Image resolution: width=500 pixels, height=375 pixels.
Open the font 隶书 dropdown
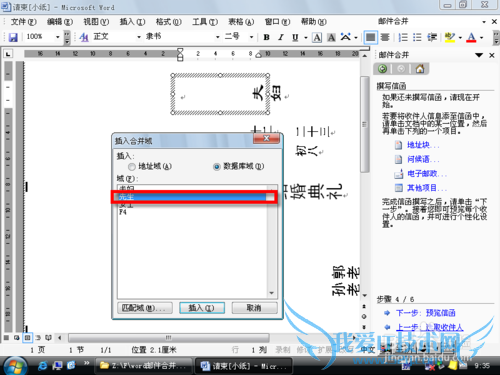(x=218, y=37)
